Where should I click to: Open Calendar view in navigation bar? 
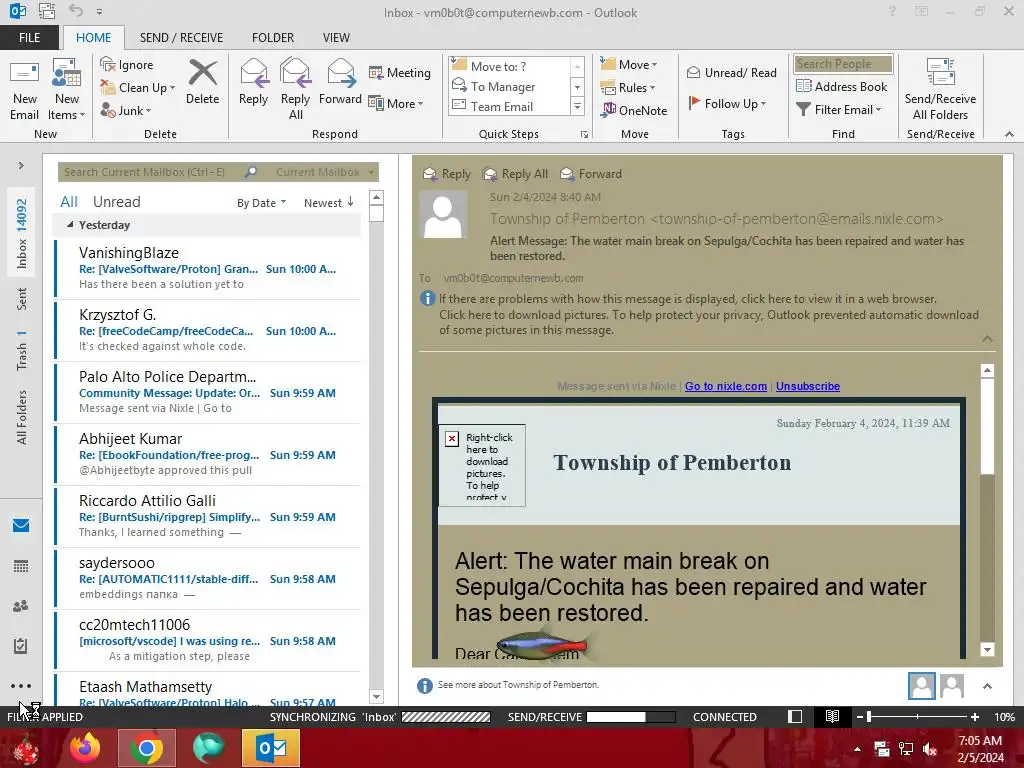point(21,566)
